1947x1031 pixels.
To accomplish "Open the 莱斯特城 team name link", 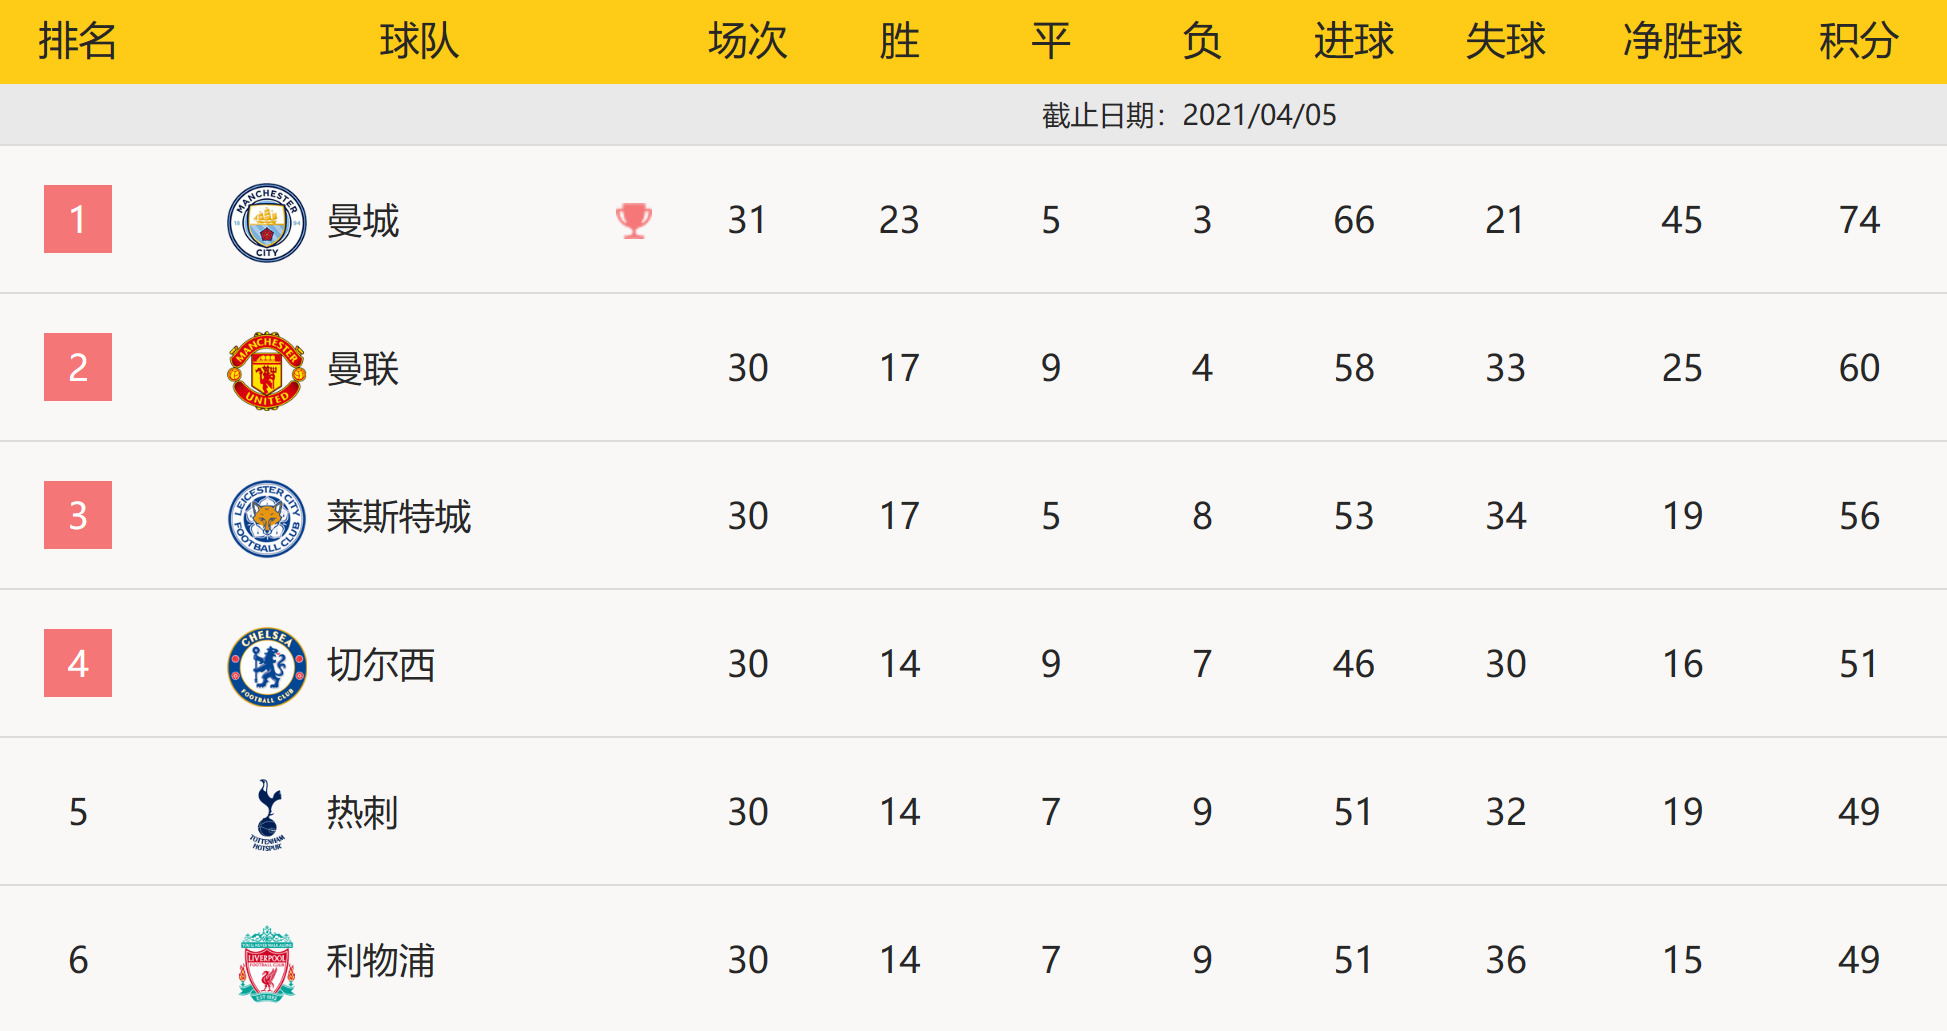I will coord(398,517).
